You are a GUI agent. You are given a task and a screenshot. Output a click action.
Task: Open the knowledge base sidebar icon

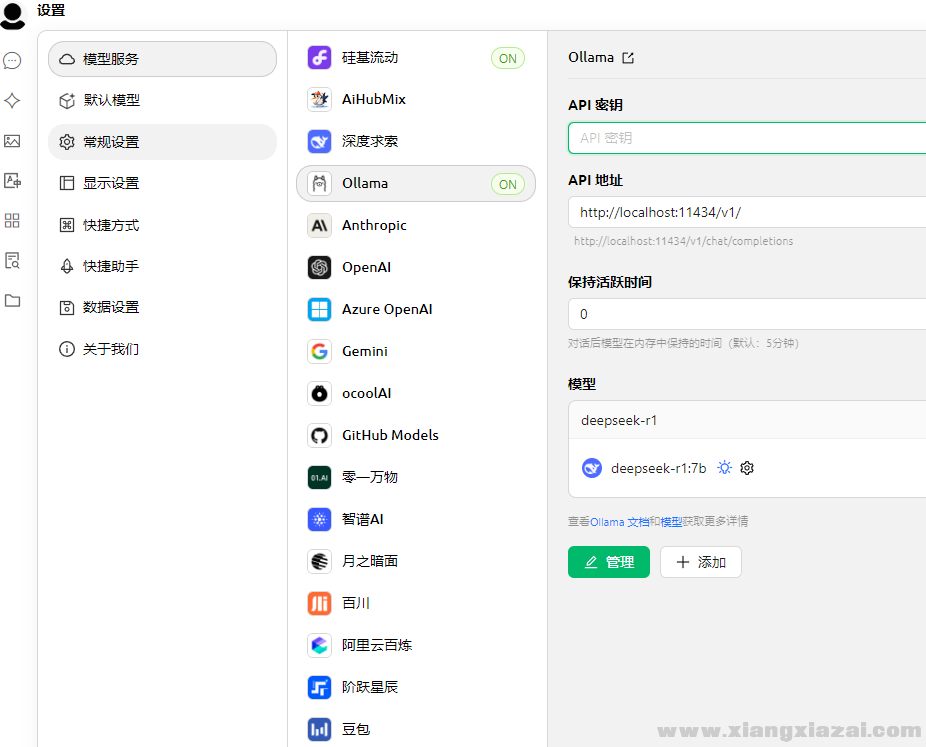12,260
